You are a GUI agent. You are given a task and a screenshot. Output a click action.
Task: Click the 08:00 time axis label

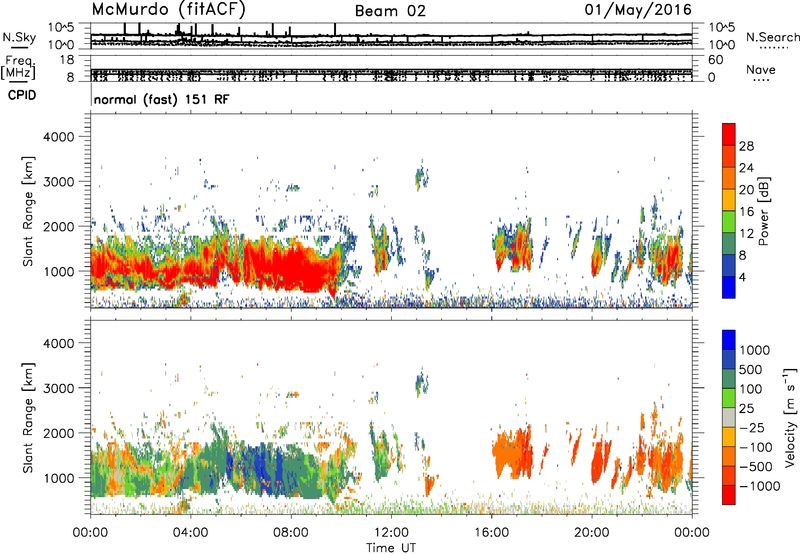pos(291,533)
